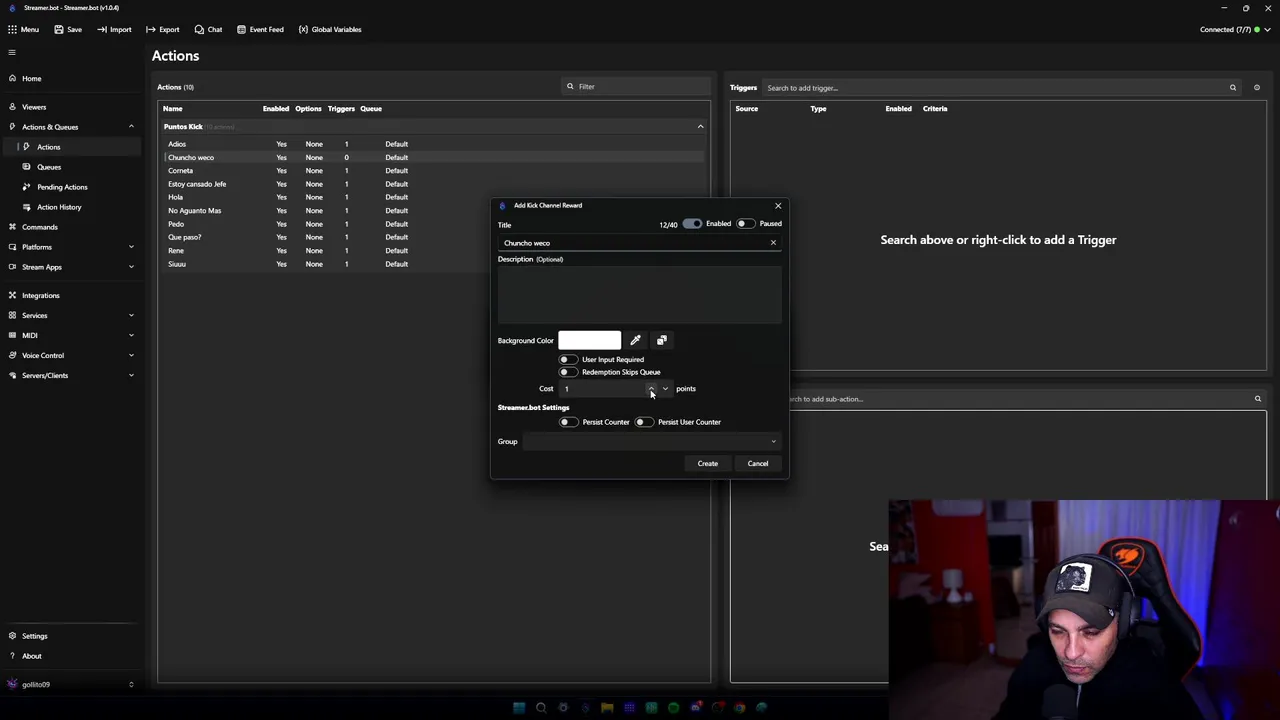Expand the Stream Apps sidebar section
Image resolution: width=1280 pixels, height=720 pixels.
70,267
